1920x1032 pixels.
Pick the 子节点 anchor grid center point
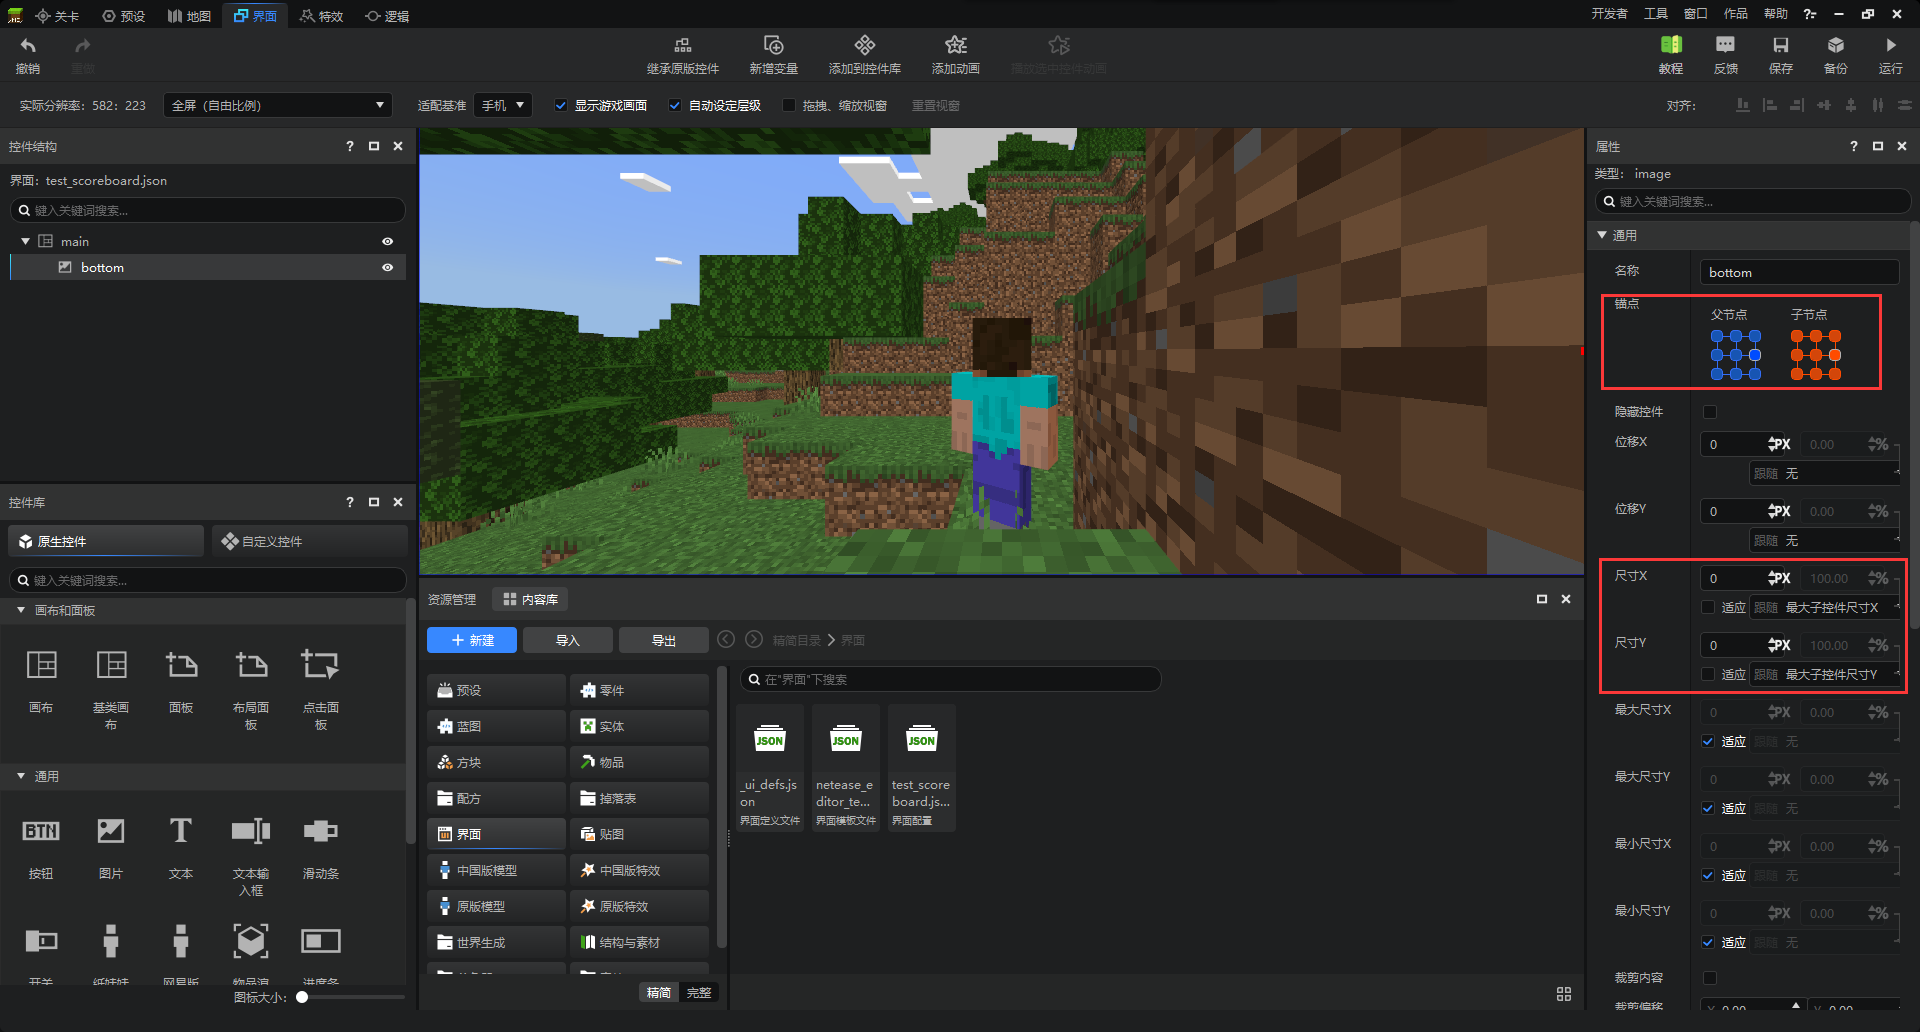point(1816,355)
